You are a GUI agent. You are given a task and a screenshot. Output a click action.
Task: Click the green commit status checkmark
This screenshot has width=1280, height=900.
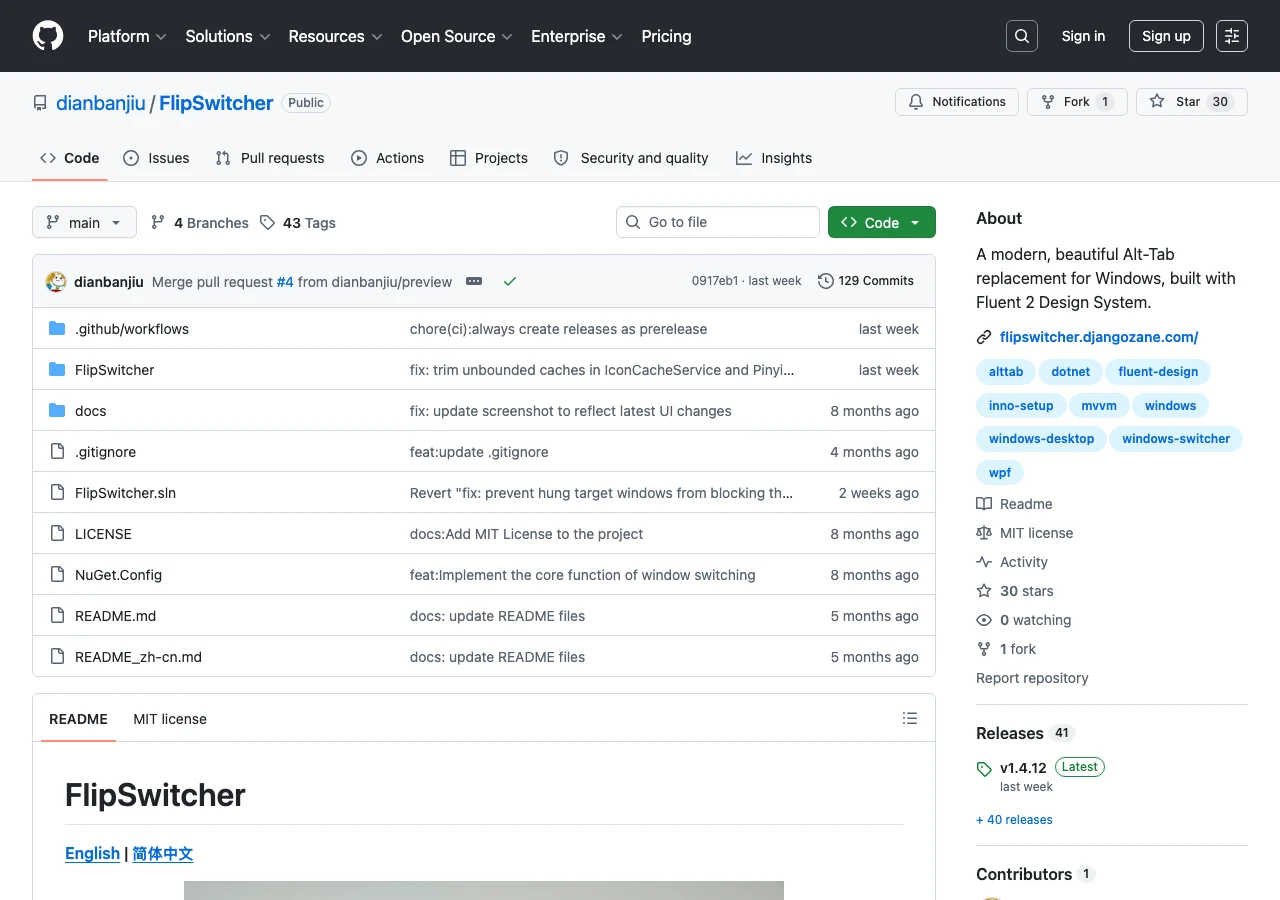510,282
